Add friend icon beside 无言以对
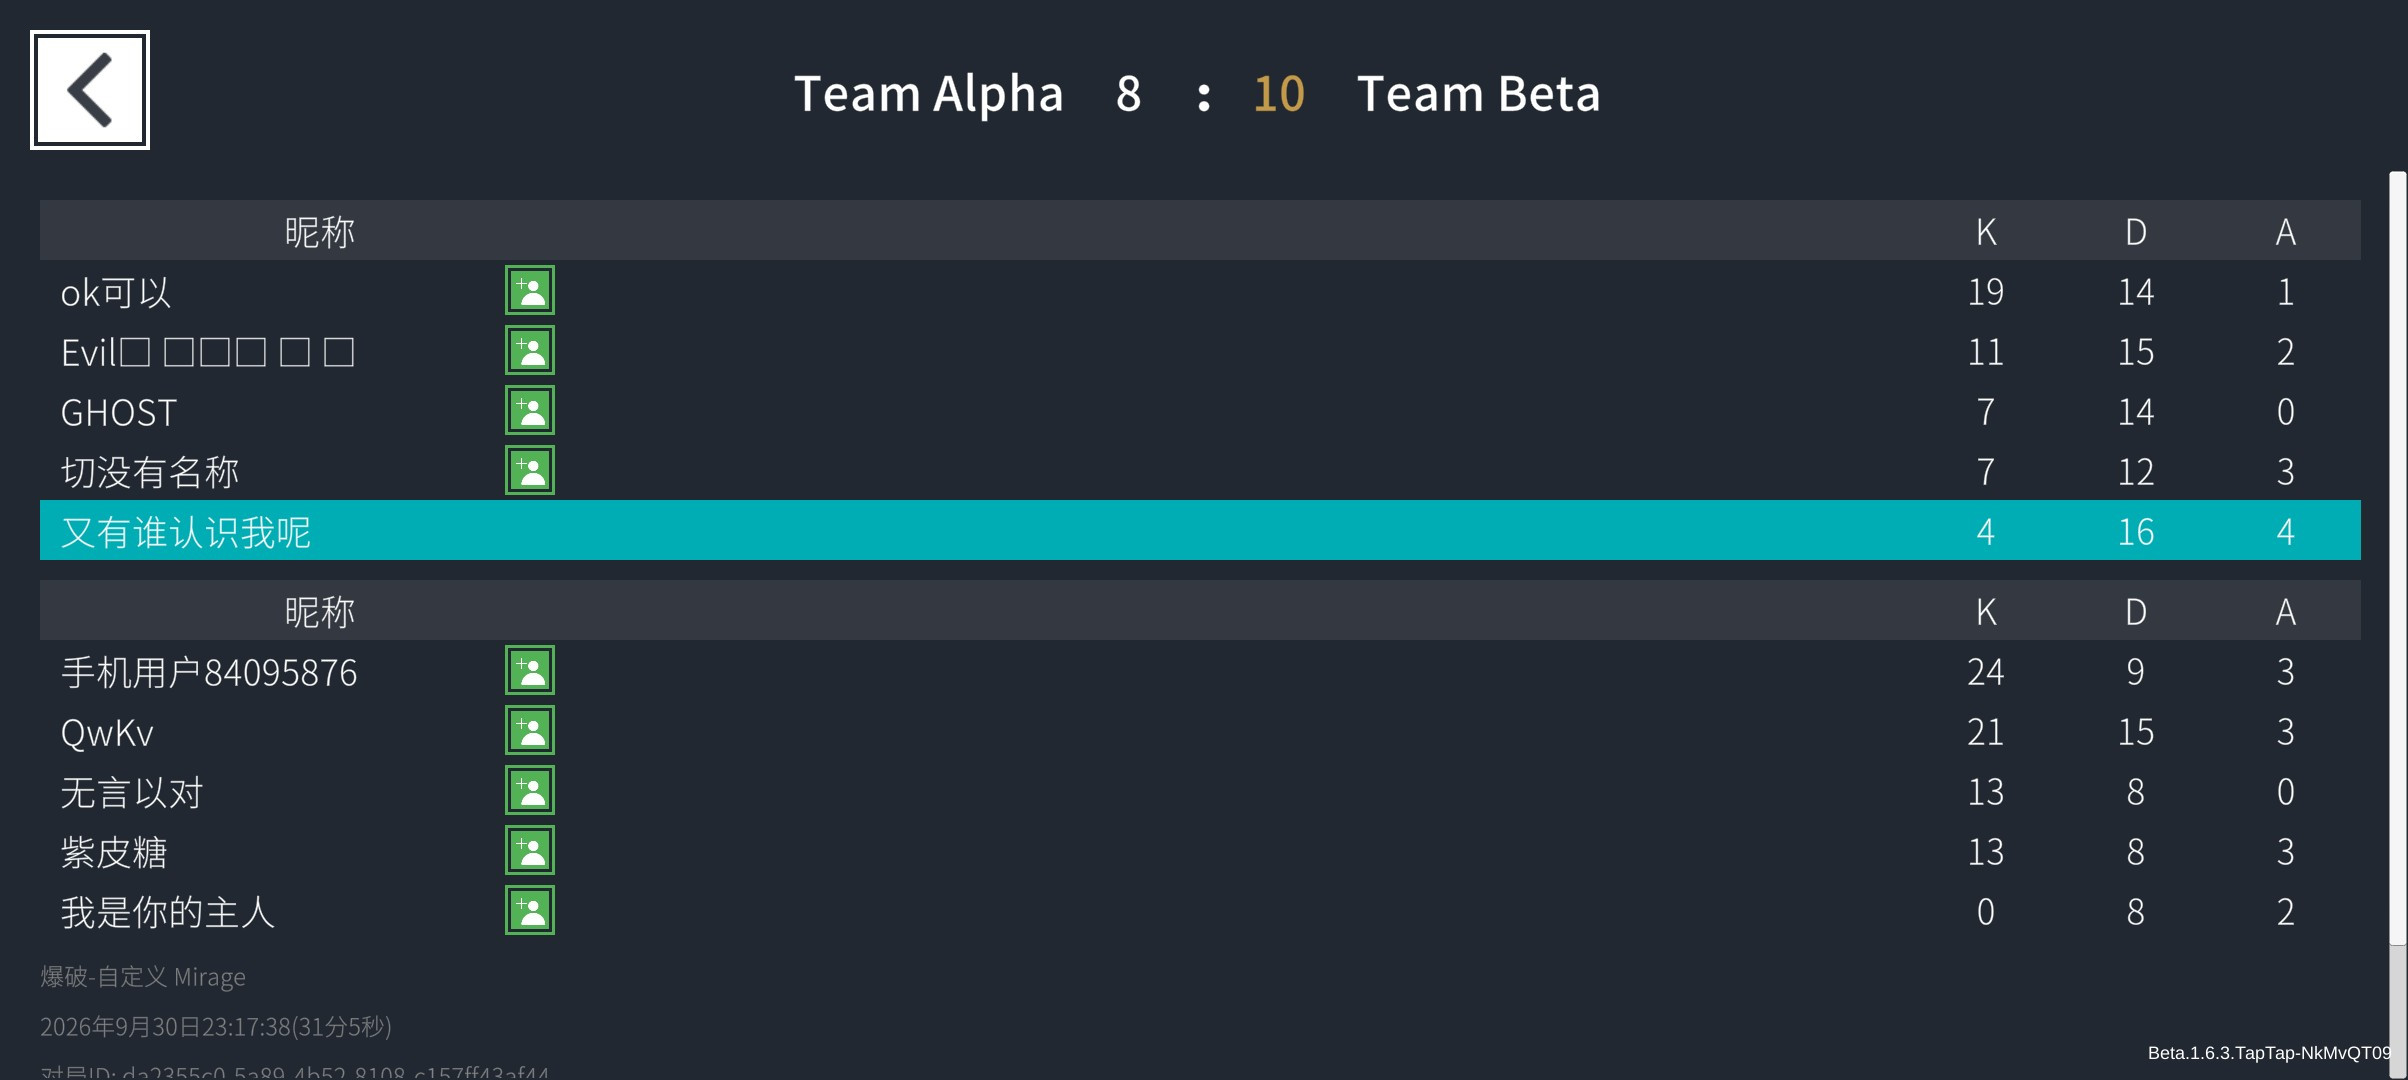This screenshot has height=1080, width=2408. point(530,790)
